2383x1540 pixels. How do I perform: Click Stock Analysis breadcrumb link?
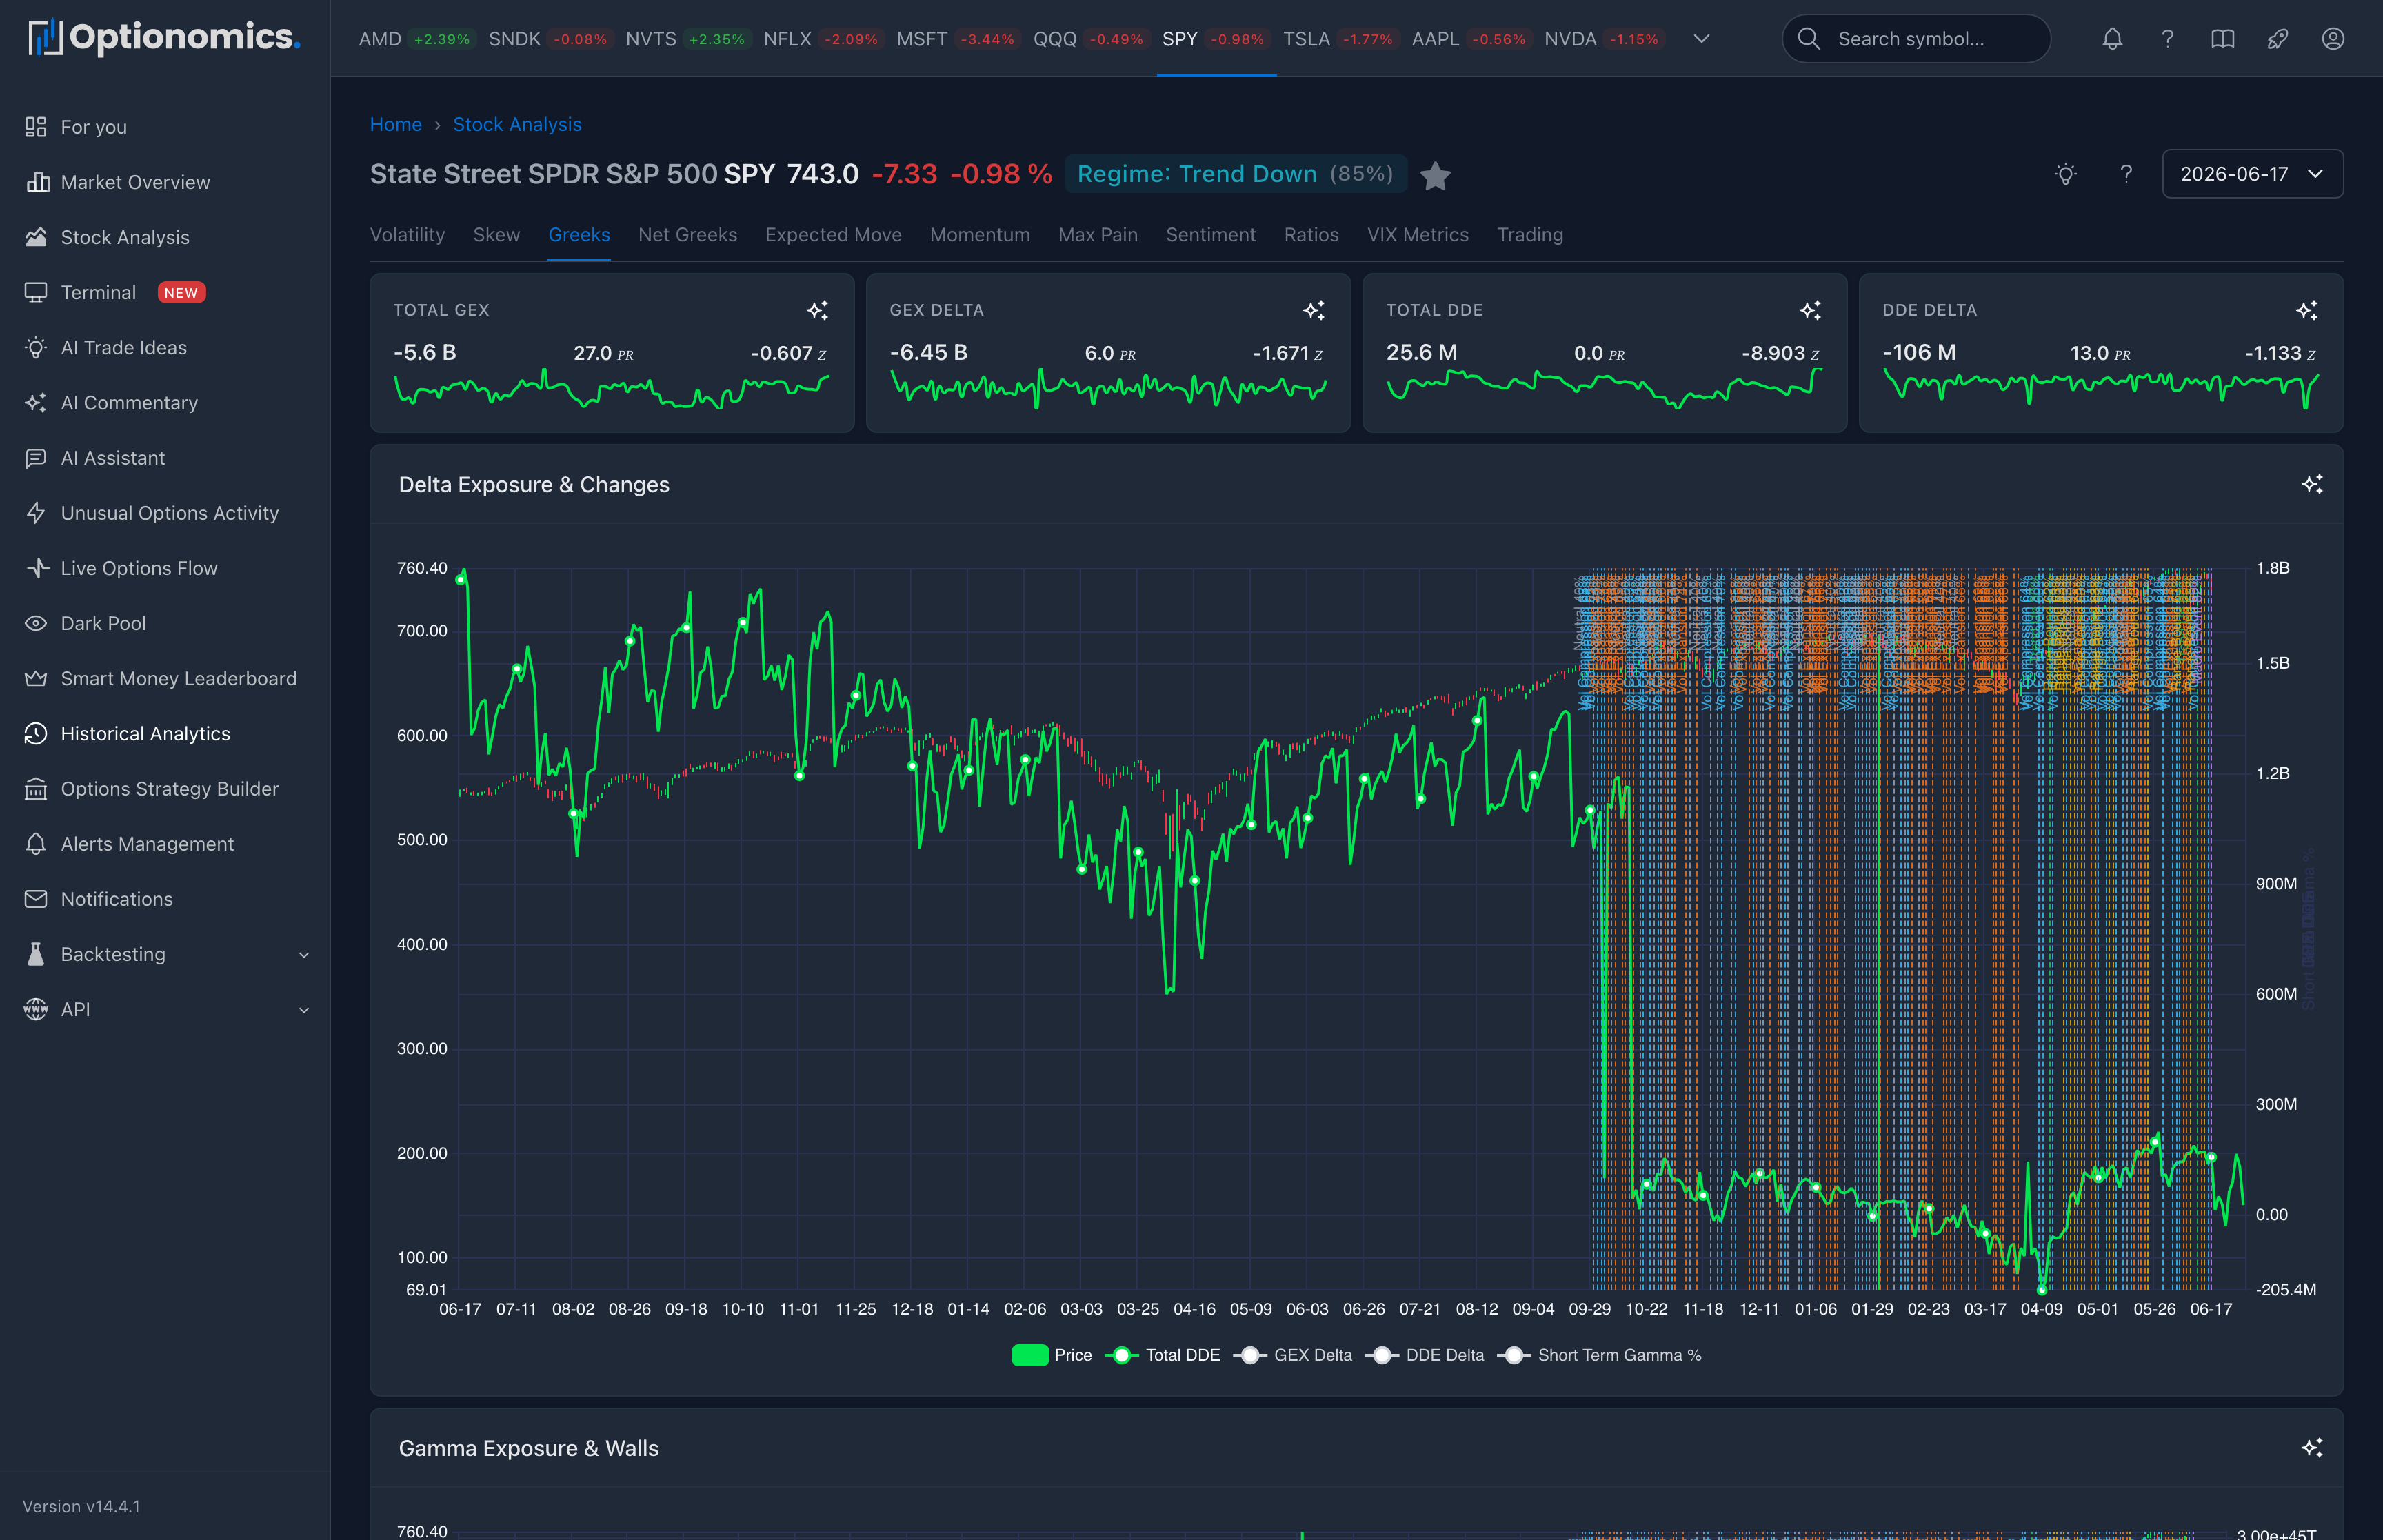tap(517, 124)
